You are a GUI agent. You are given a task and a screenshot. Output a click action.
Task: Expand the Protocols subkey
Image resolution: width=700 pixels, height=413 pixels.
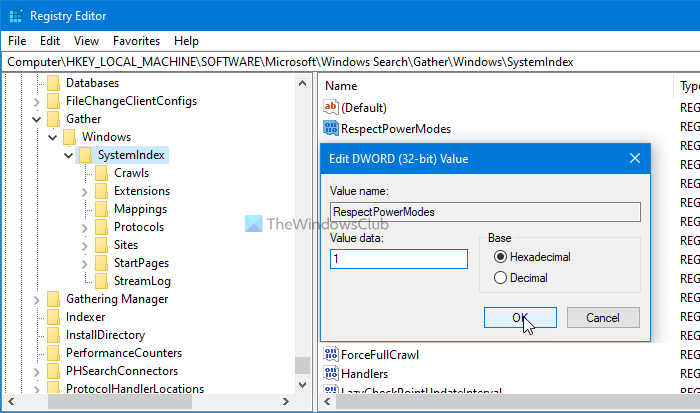coord(85,227)
